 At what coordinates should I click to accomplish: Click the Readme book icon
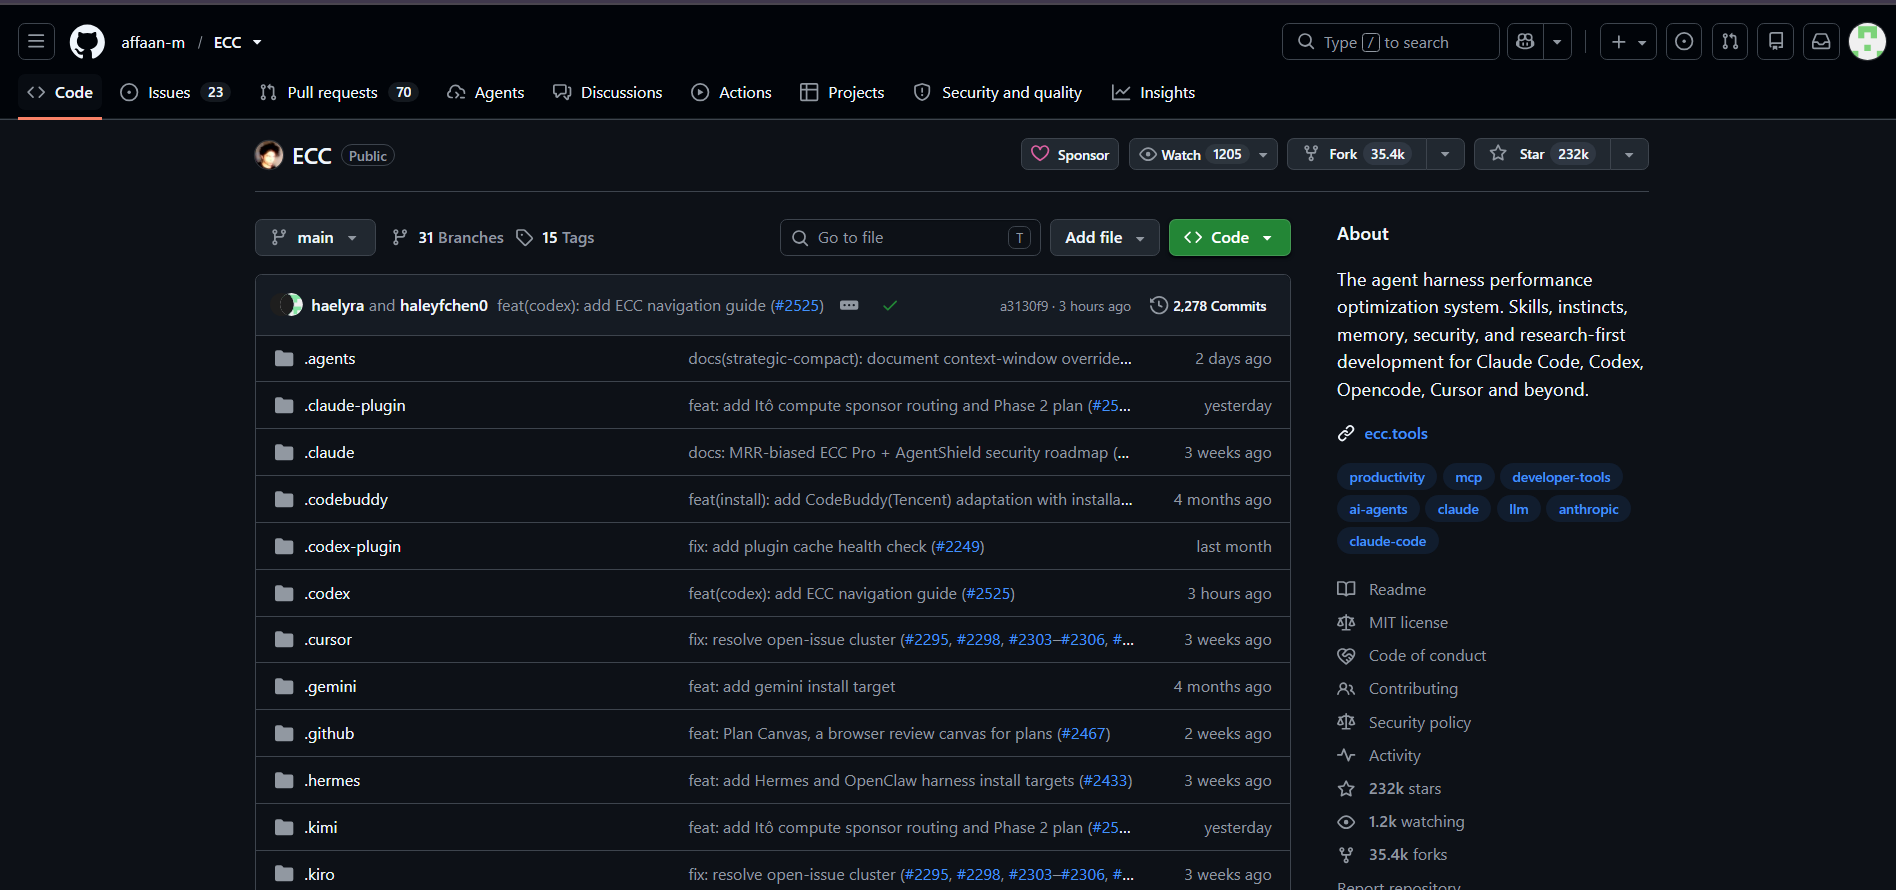(1346, 589)
